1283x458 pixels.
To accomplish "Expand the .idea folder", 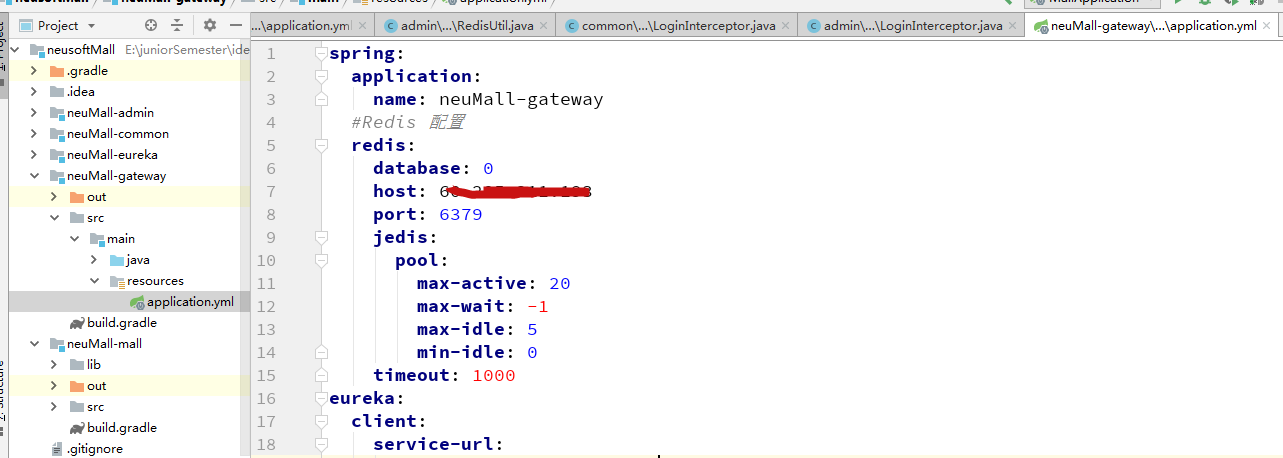I will pyautogui.click(x=35, y=92).
